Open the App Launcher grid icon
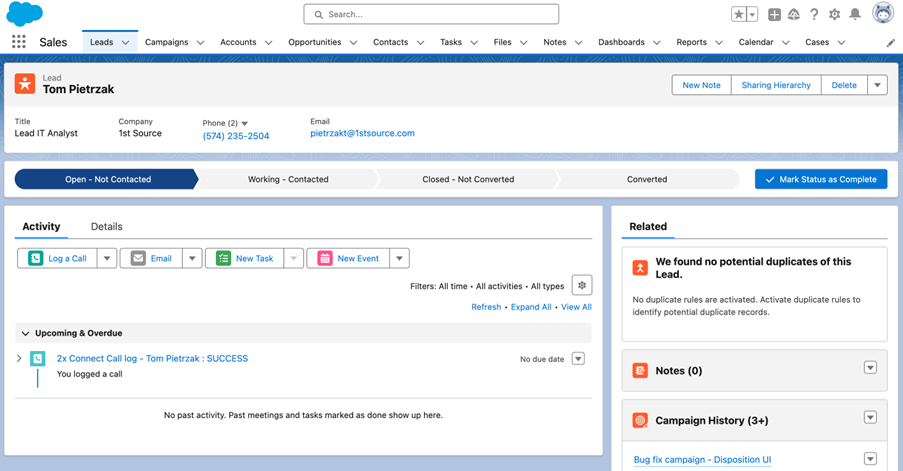Image resolution: width=903 pixels, height=471 pixels. tap(19, 42)
